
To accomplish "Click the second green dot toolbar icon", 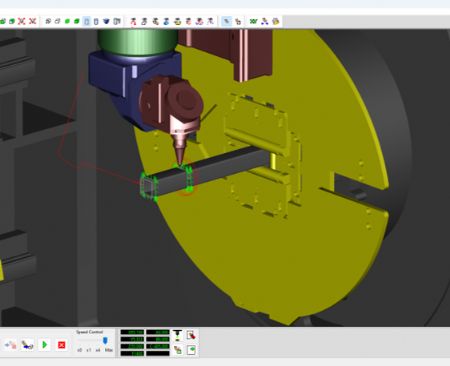I will click(77, 21).
